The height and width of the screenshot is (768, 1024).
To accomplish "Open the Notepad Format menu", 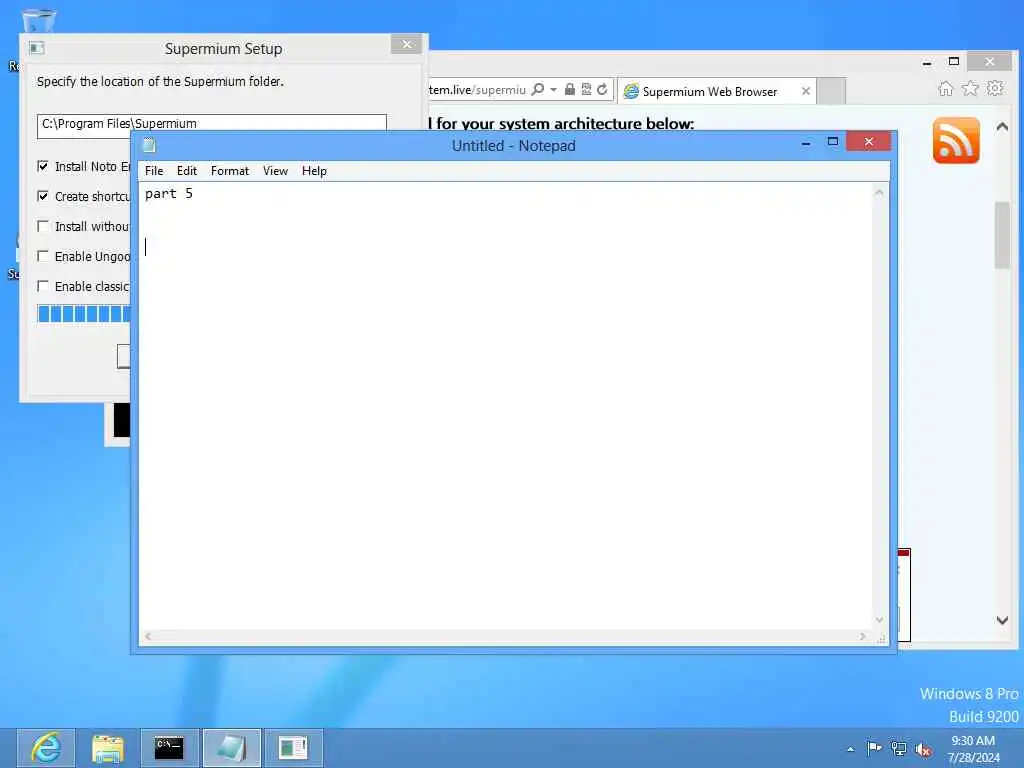I will 230,171.
